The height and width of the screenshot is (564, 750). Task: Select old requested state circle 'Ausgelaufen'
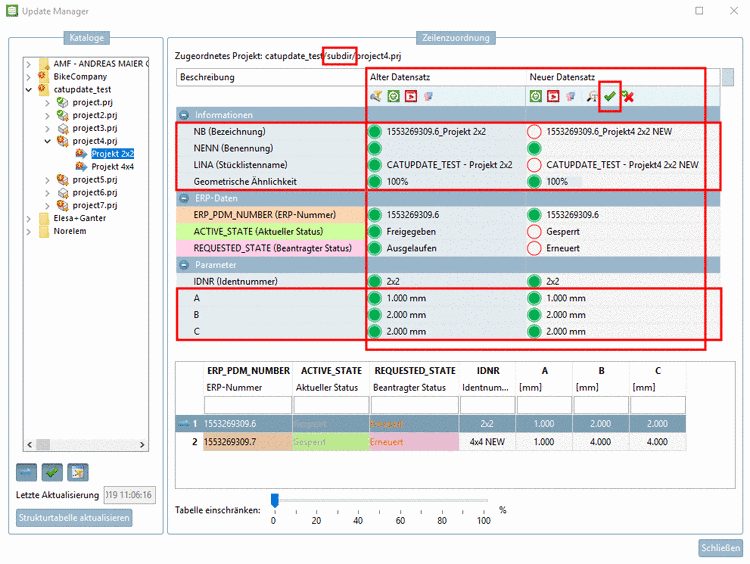tap(375, 248)
